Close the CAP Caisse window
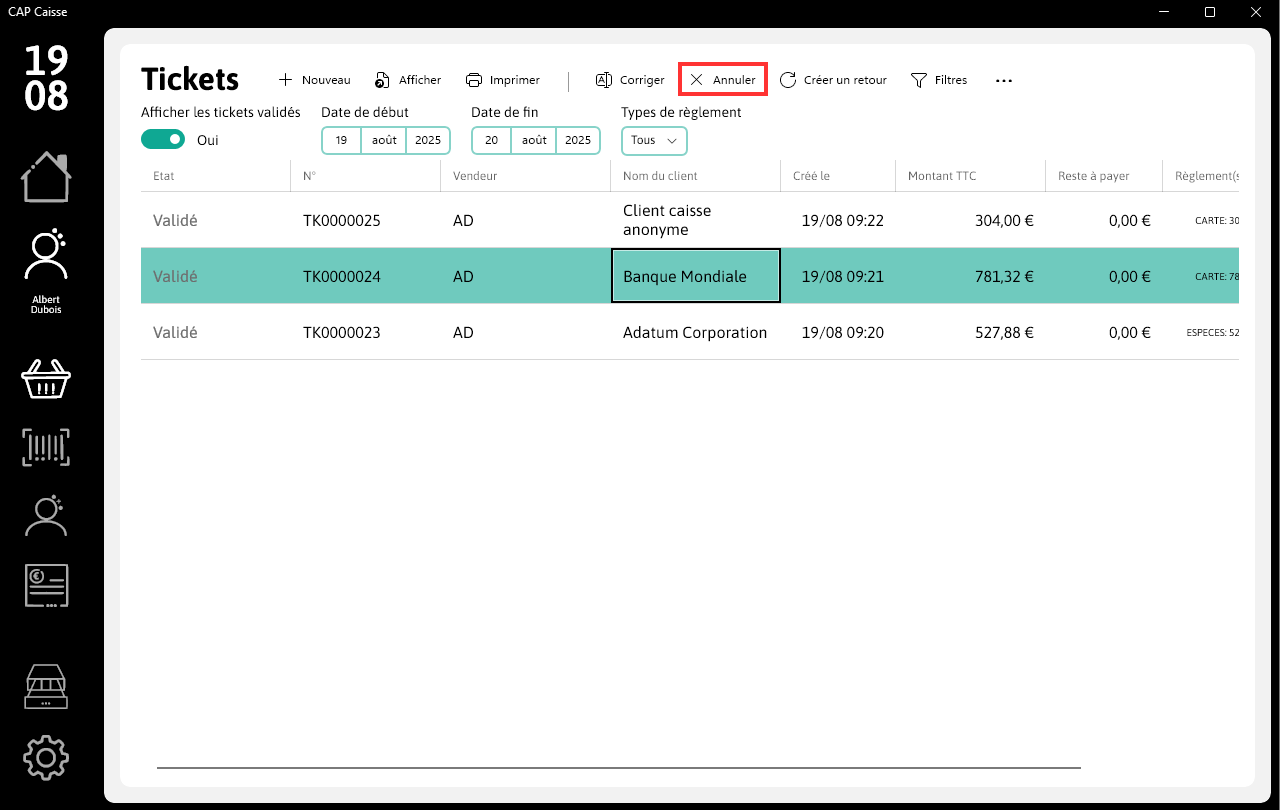1280x810 pixels. pyautogui.click(x=1256, y=12)
